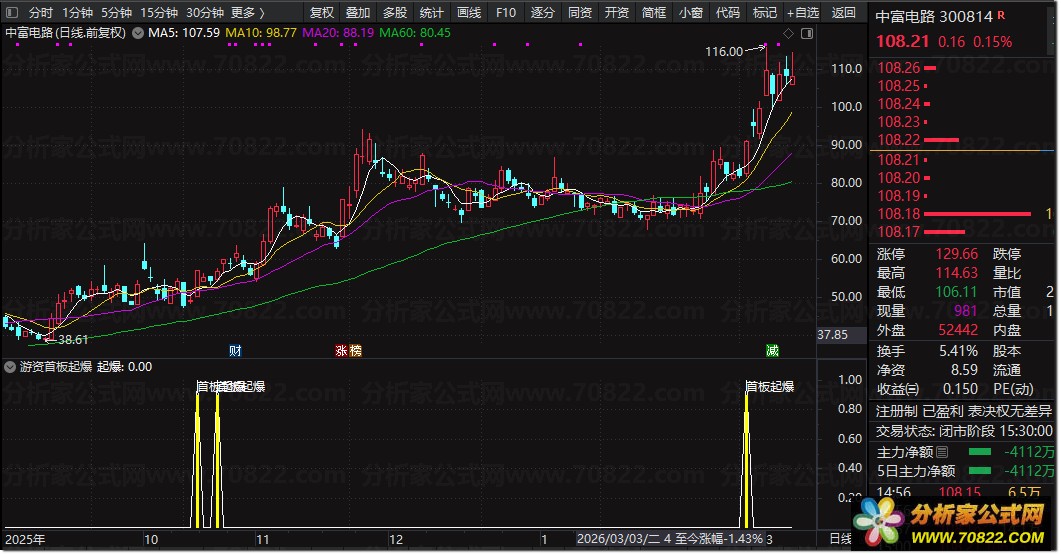
Task: Click the R badge next to stock code
Action: tap(1001, 15)
